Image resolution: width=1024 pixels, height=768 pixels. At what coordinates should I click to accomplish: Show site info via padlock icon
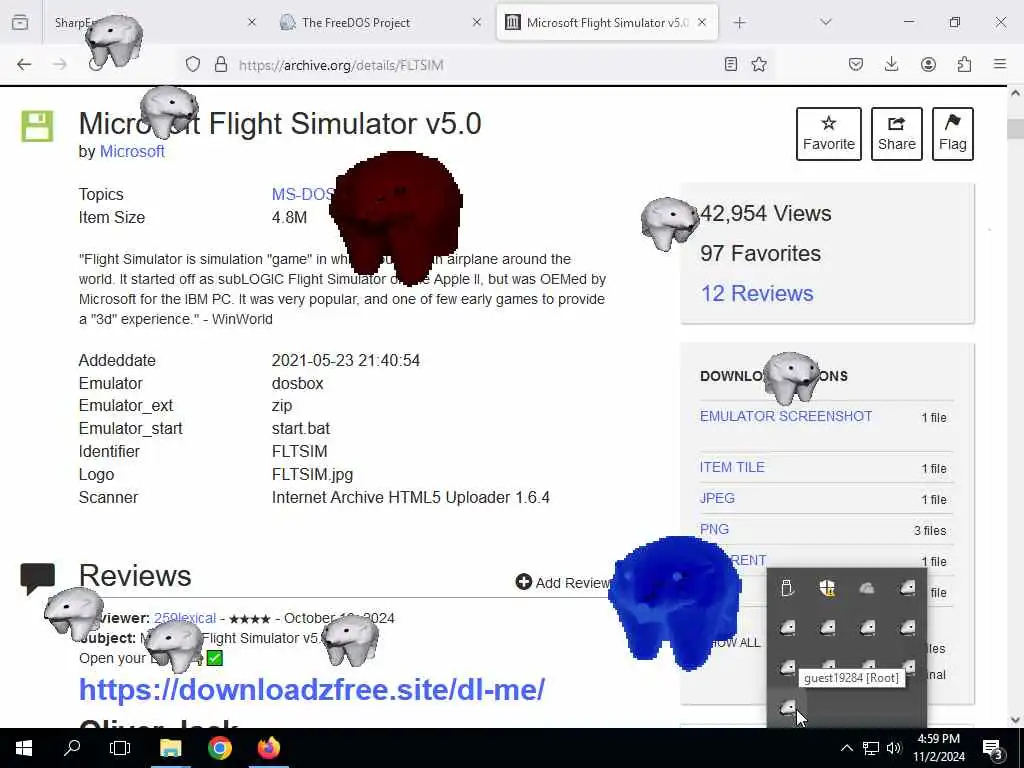[221, 64]
